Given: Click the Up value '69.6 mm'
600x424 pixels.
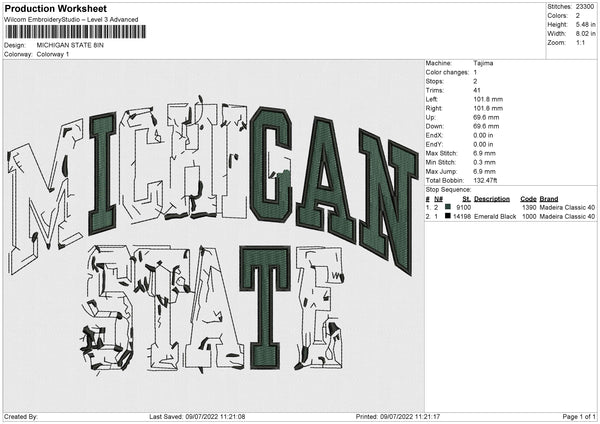Looking at the screenshot, I should 486,117.
